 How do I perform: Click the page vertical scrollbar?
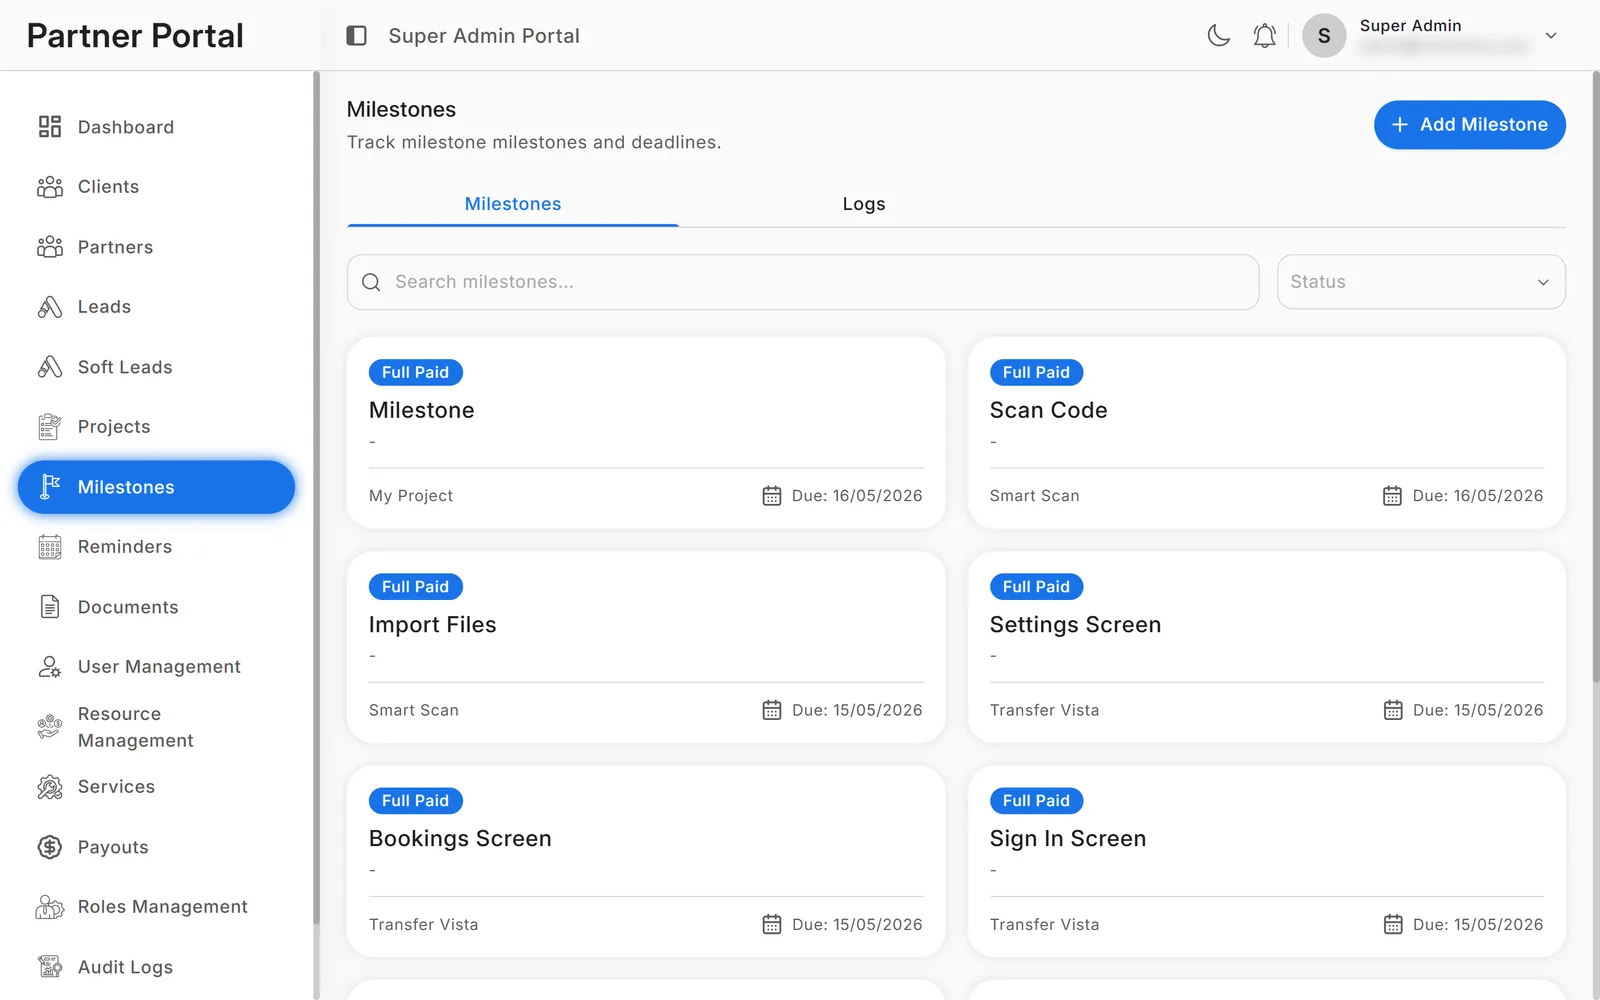(1595, 378)
